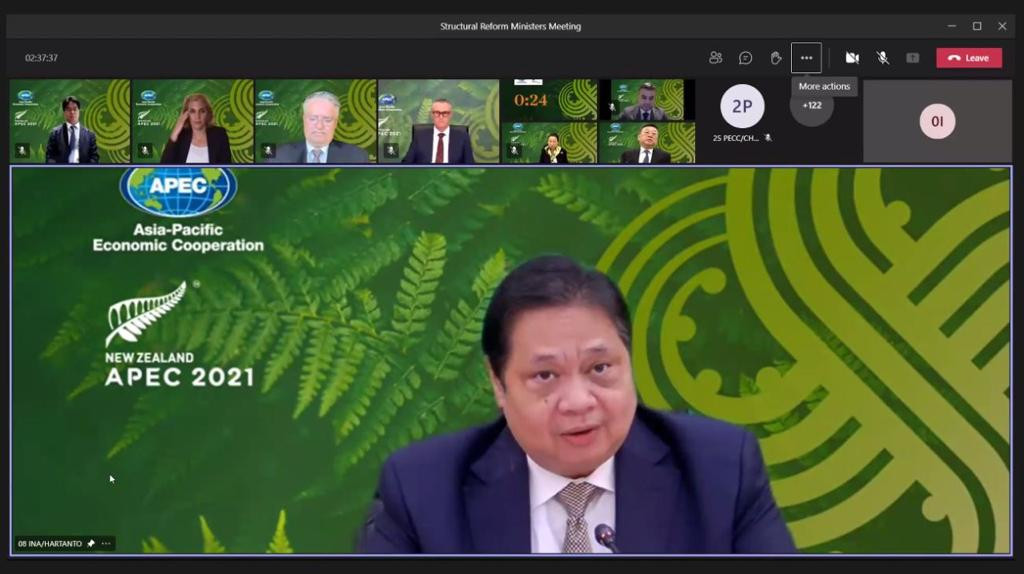Unmute the microphone
The image size is (1024, 574).
tap(882, 58)
